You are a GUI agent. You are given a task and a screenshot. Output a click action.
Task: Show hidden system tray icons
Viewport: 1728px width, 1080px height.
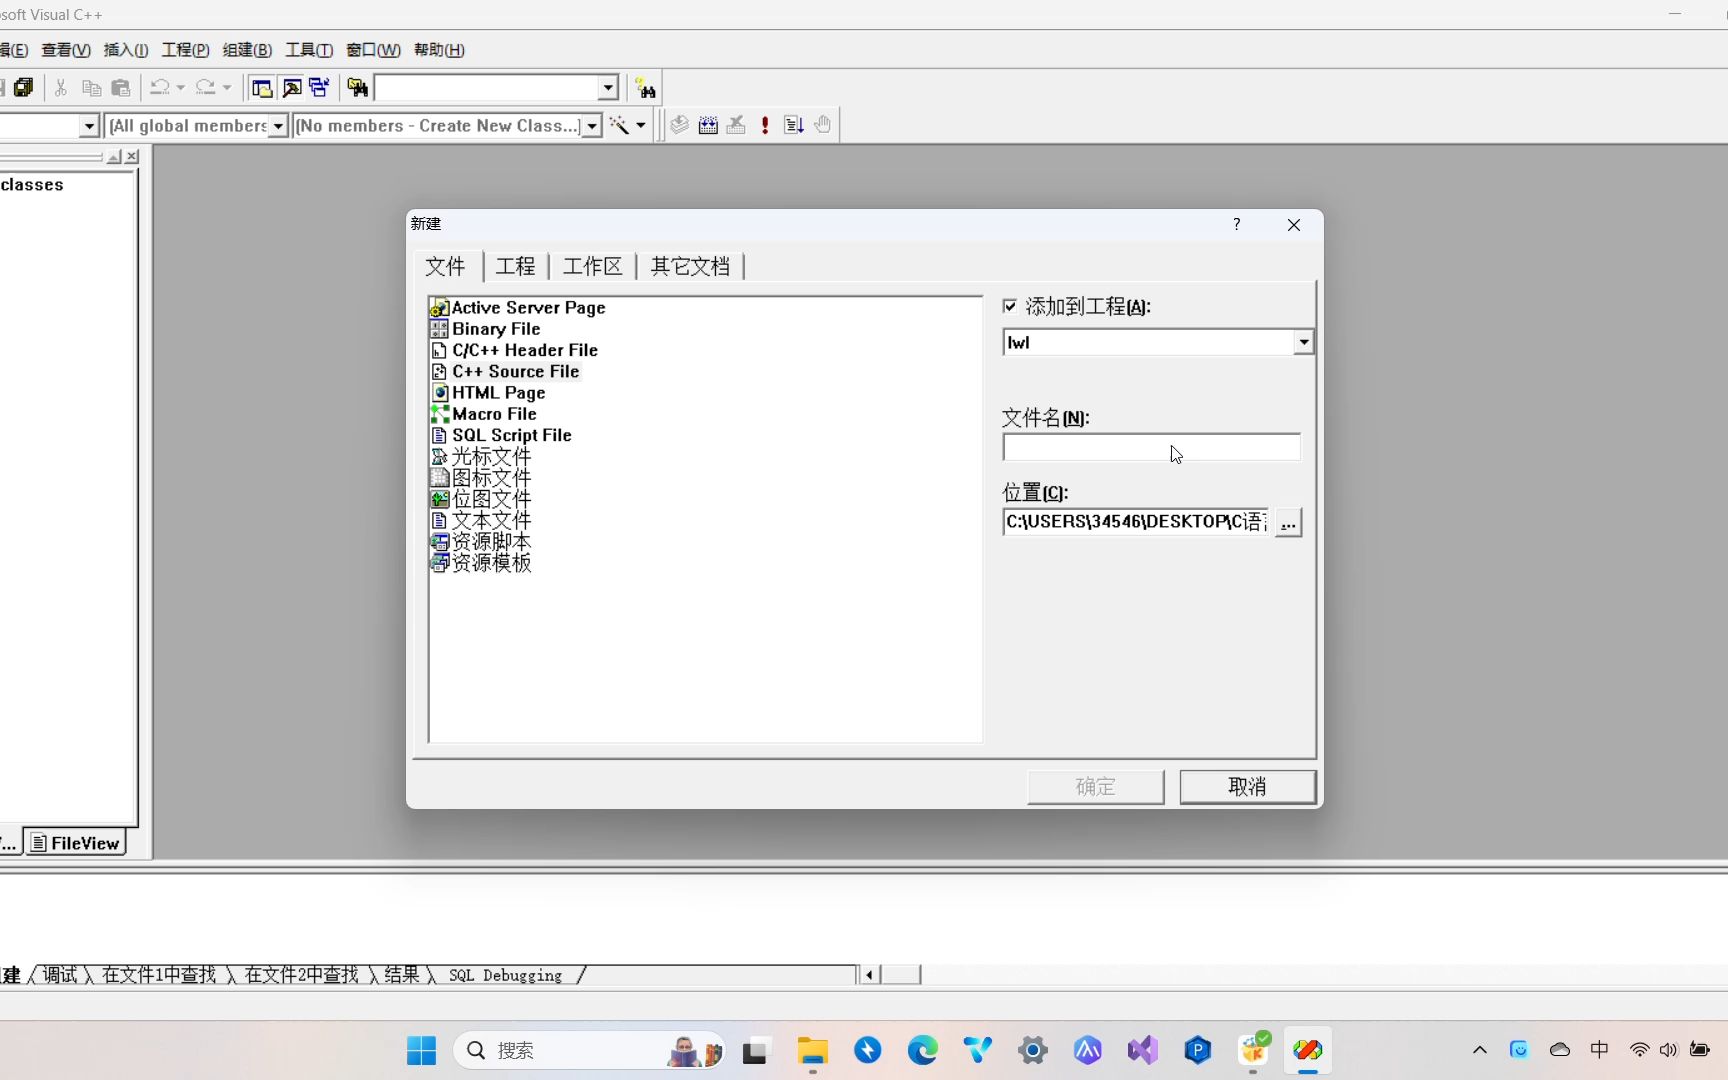(x=1480, y=1050)
